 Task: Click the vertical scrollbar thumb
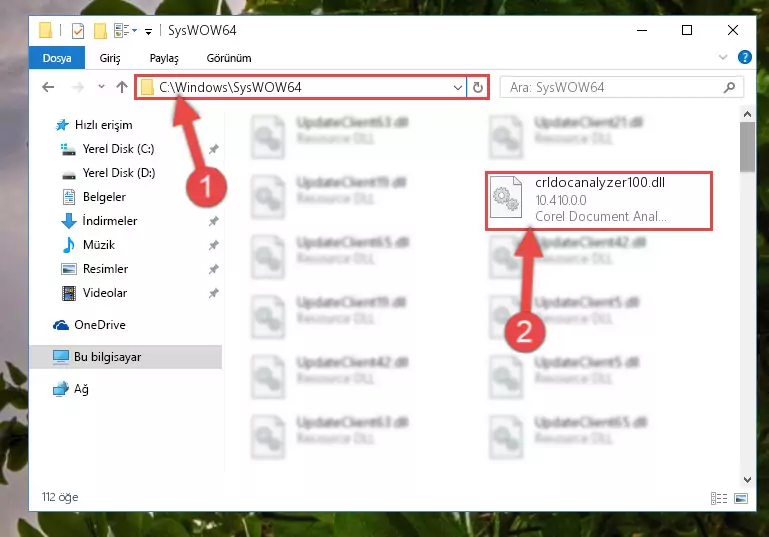747,147
